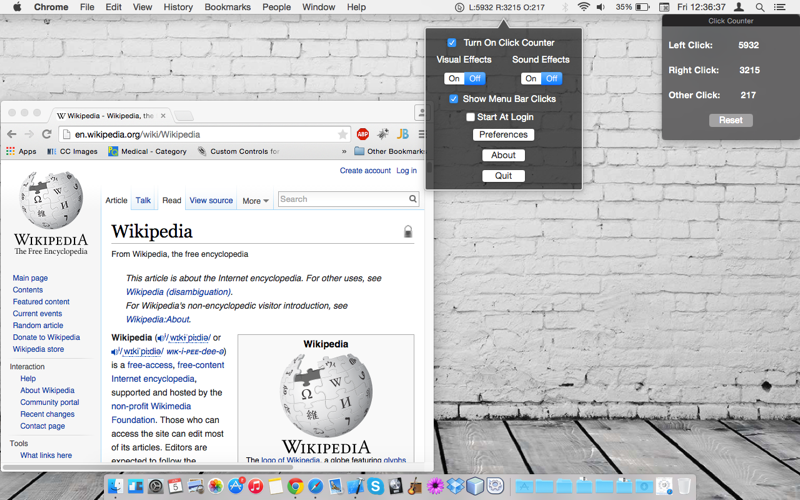Click the magnifier in Wikipedia search box
Image resolution: width=800 pixels, height=500 pixels.
412,198
